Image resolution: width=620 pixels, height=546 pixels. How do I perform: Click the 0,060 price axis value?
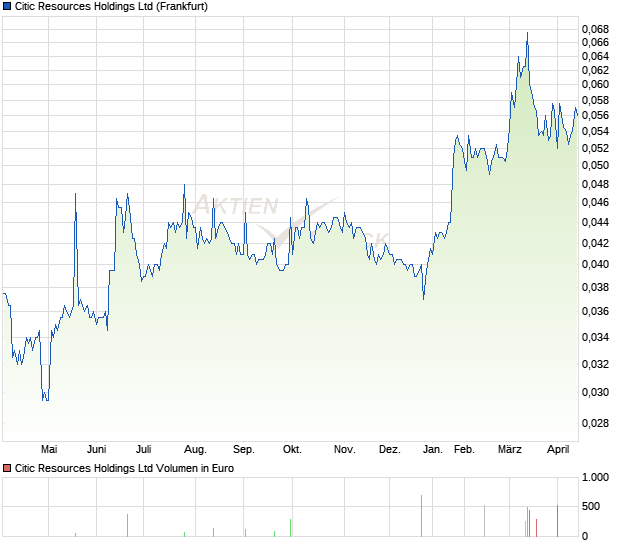pyautogui.click(x=595, y=84)
